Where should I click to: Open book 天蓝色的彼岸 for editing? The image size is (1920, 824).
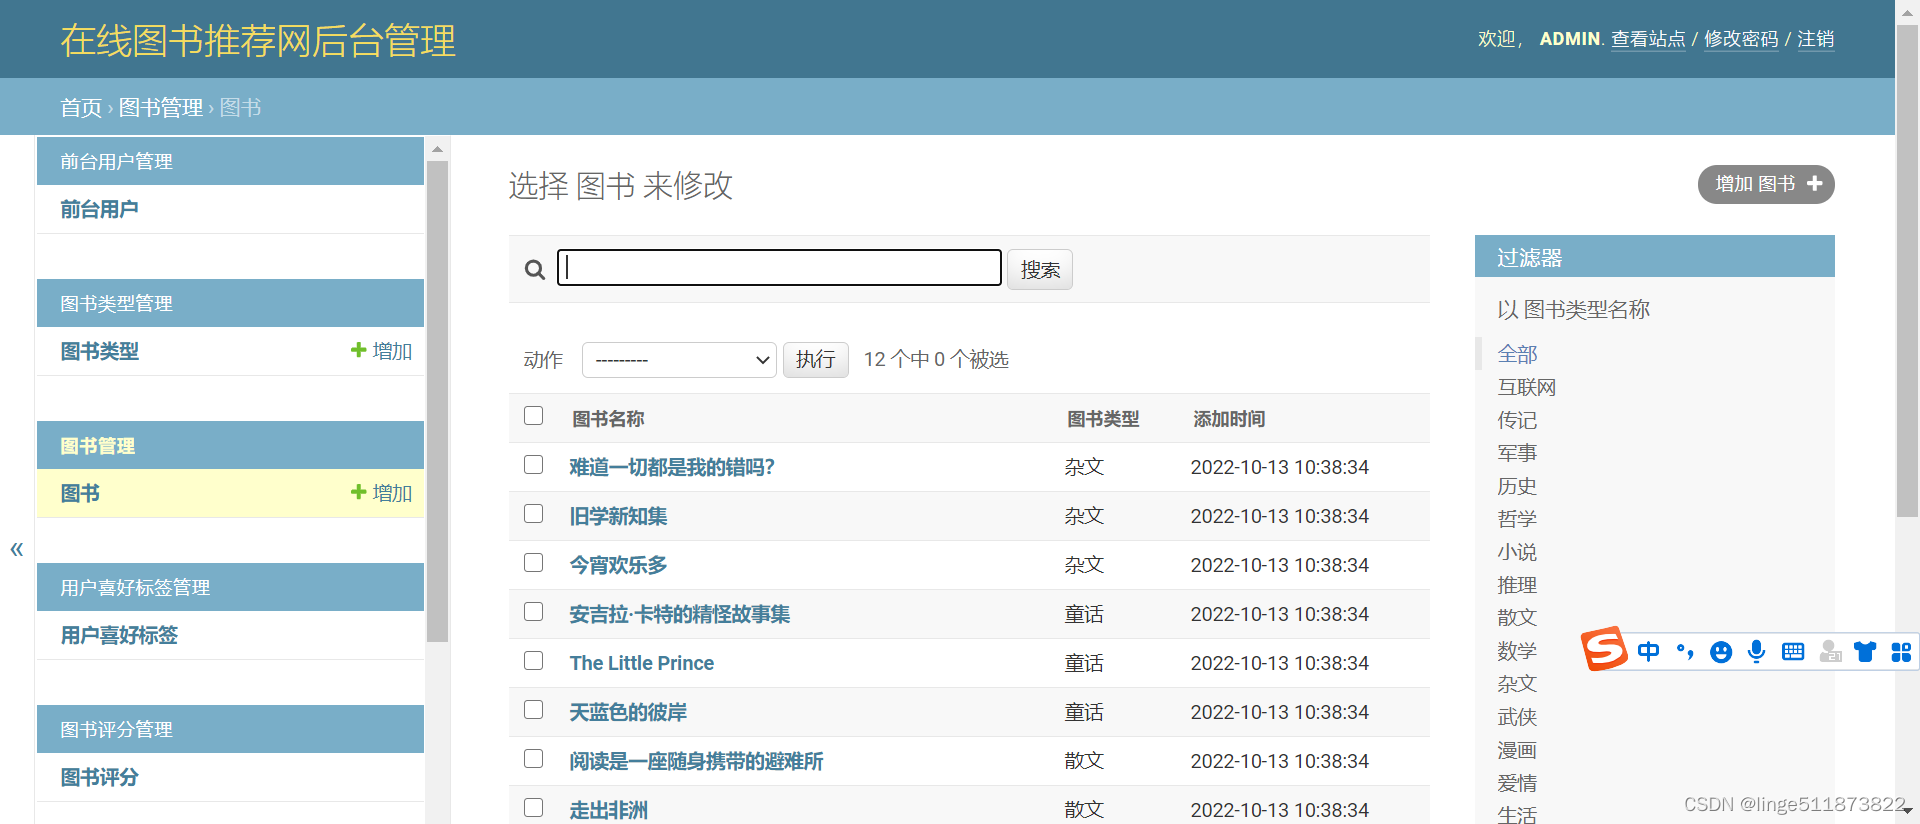pyautogui.click(x=628, y=712)
